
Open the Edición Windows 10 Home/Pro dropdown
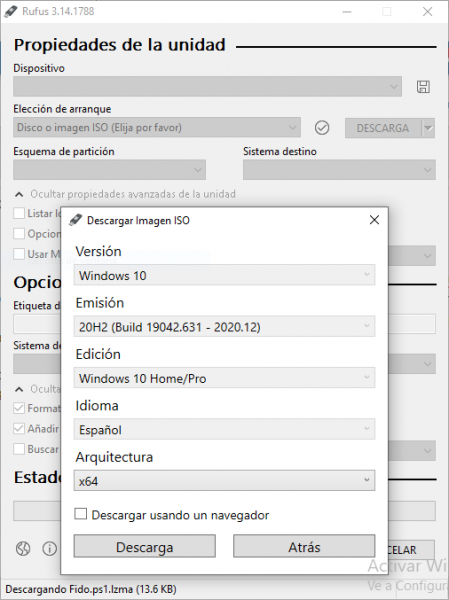tap(224, 378)
